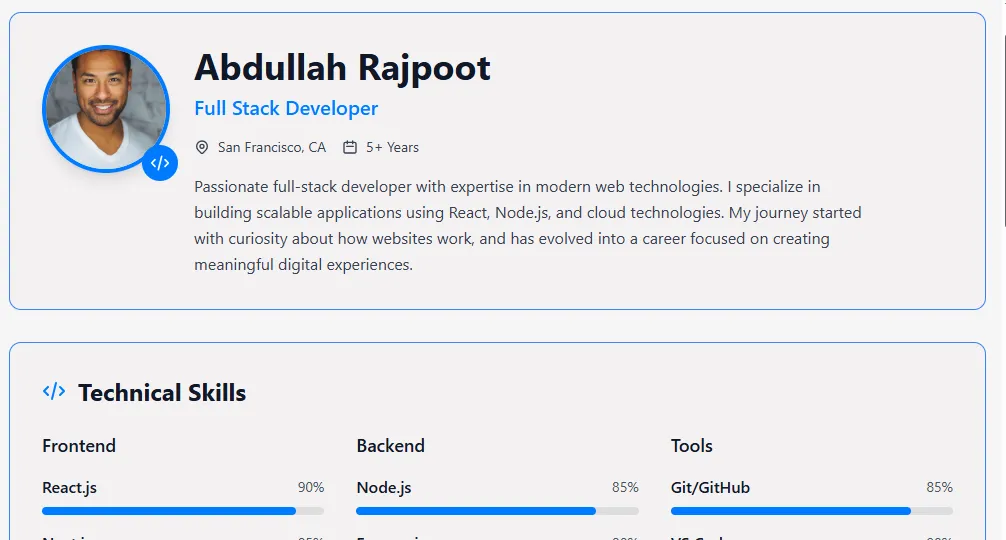Click the San Francisco, CA location text
Image resolution: width=1006 pixels, height=540 pixels.
[272, 147]
